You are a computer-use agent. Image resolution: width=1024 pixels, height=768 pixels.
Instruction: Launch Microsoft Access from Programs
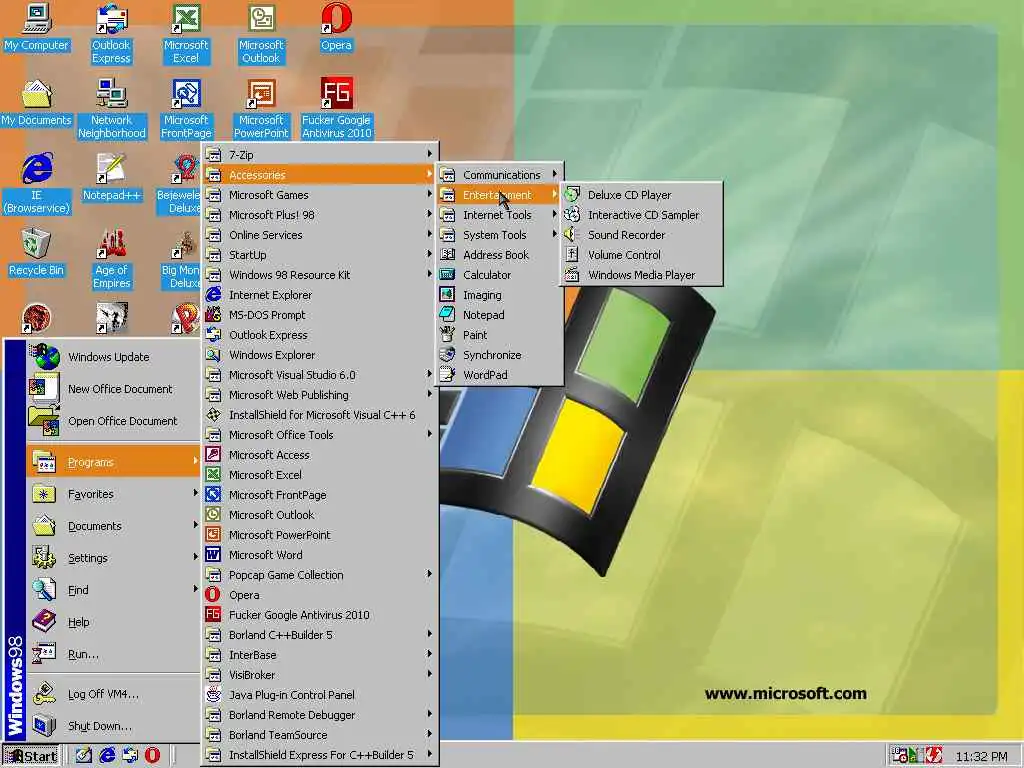(x=319, y=455)
